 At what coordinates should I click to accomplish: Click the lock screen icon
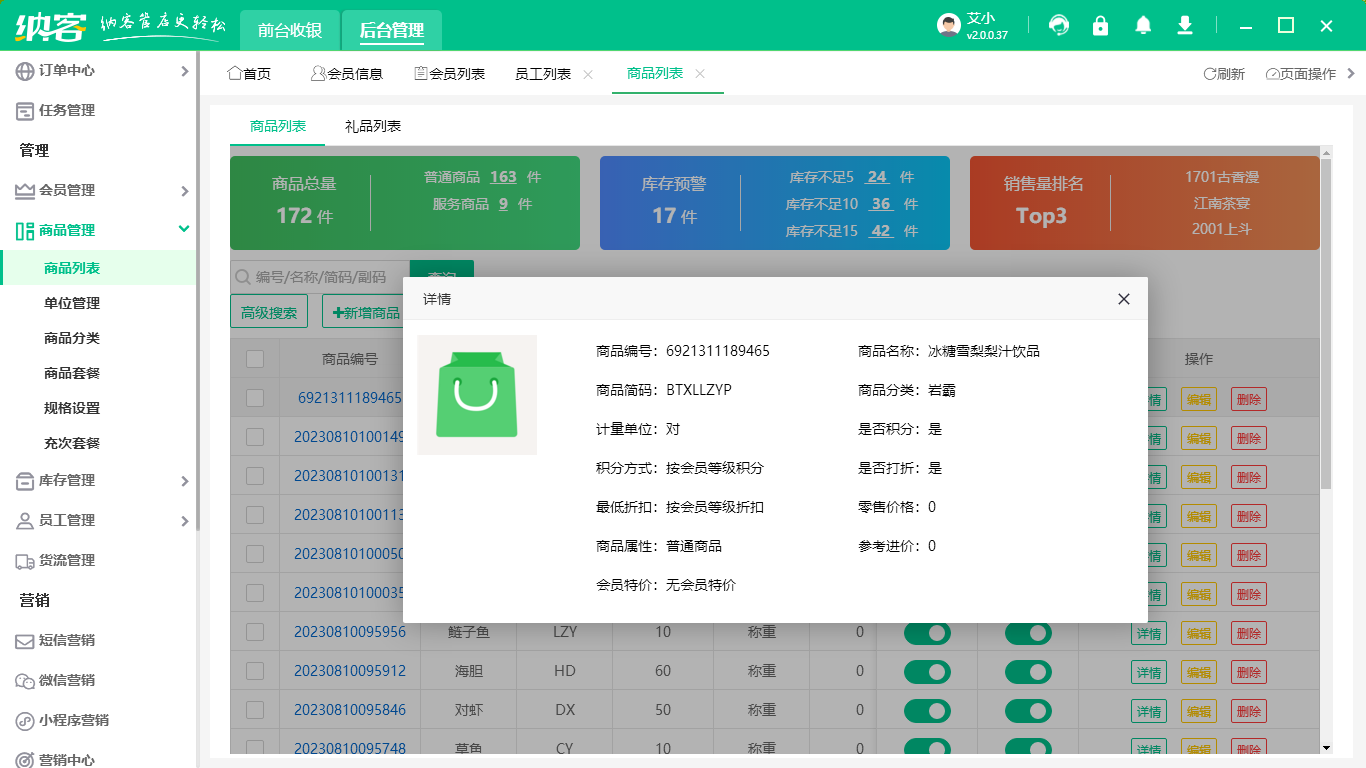[x=1101, y=26]
